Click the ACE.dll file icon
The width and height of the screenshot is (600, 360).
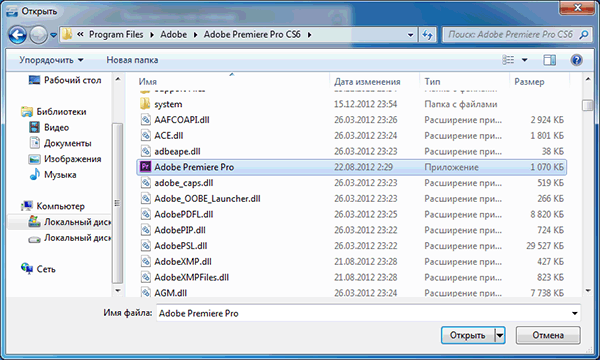point(145,135)
